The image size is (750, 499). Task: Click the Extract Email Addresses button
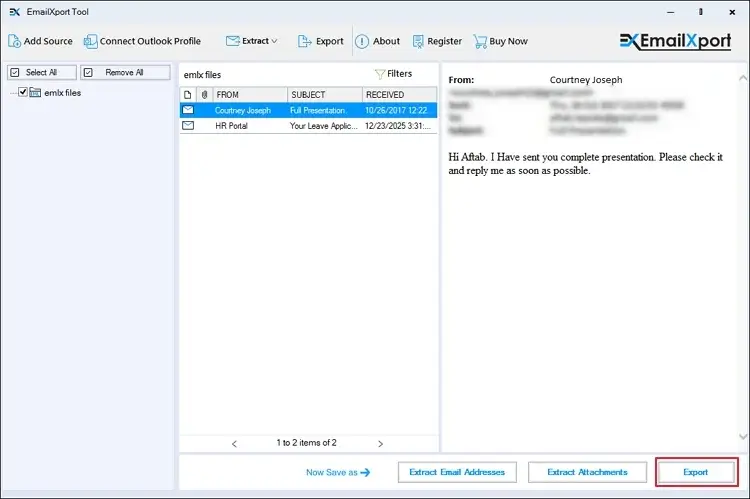[457, 472]
